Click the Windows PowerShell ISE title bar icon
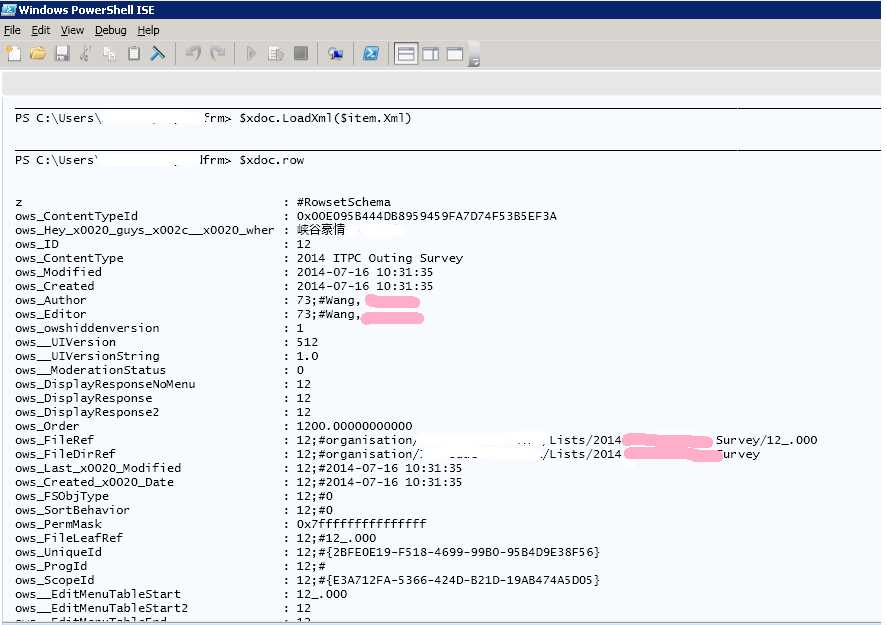The width and height of the screenshot is (887, 625). click(8, 10)
